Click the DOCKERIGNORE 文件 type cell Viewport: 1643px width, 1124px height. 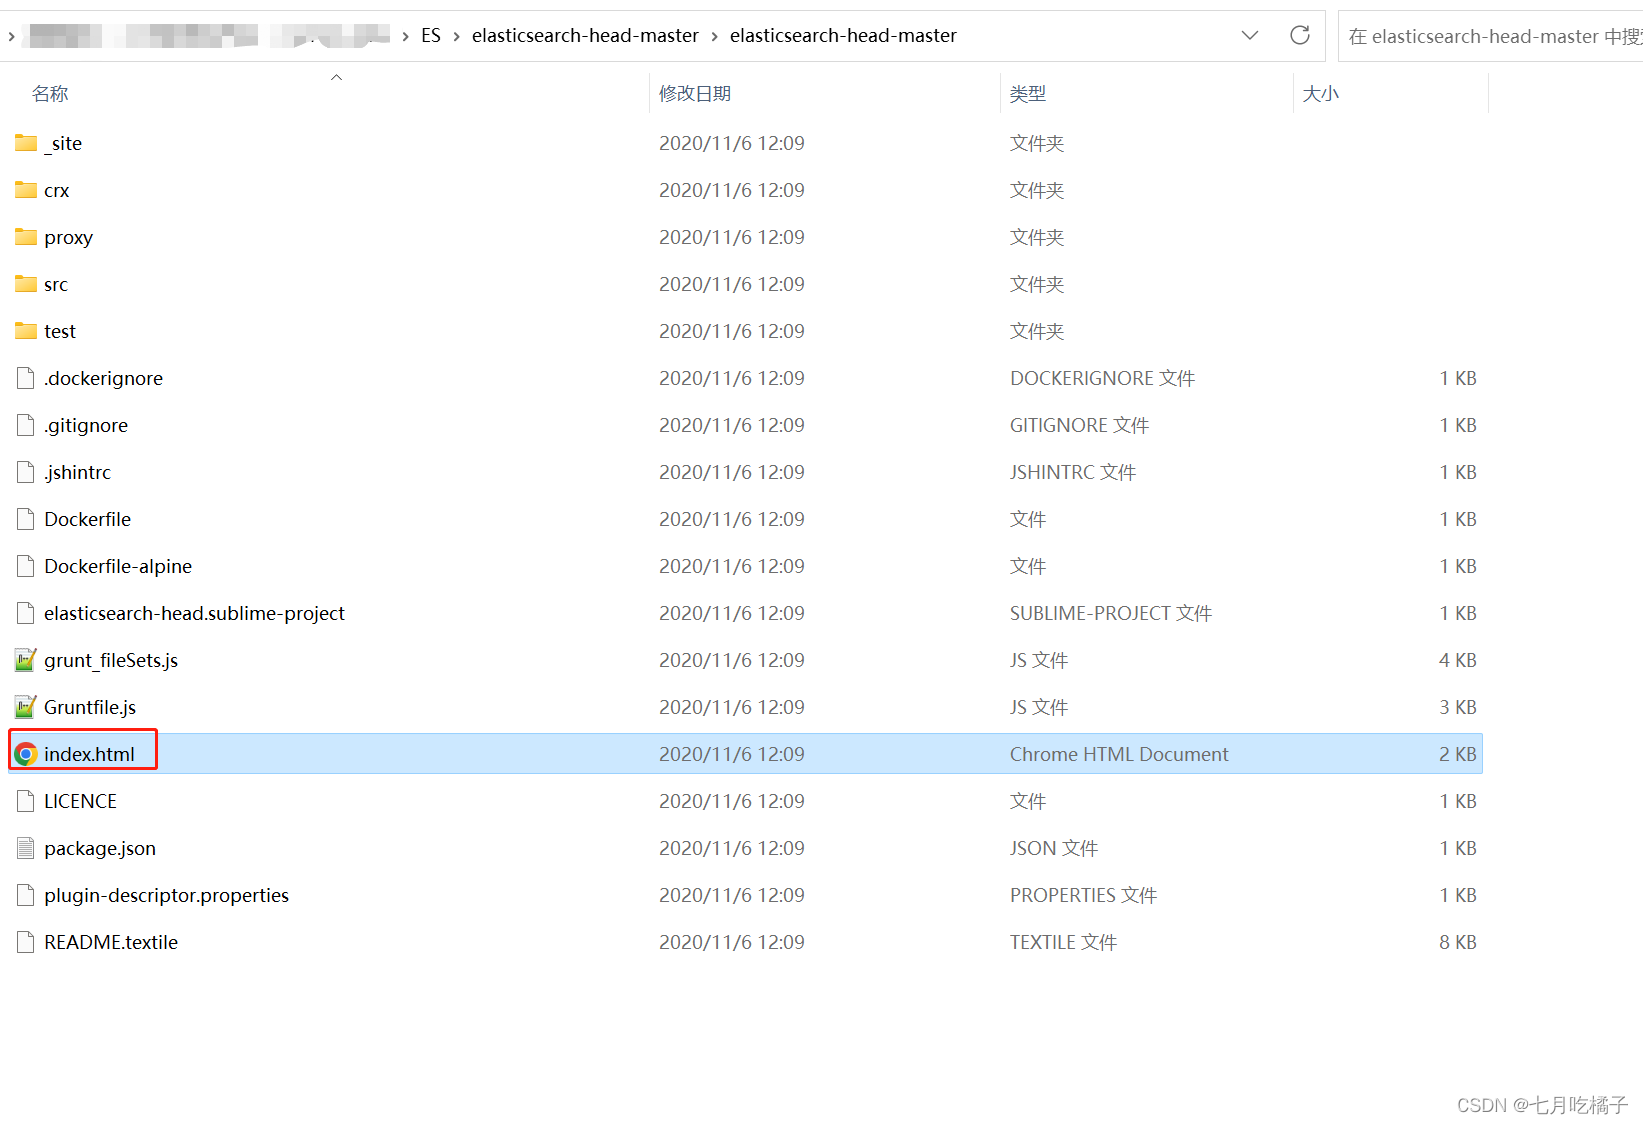[x=1103, y=378]
